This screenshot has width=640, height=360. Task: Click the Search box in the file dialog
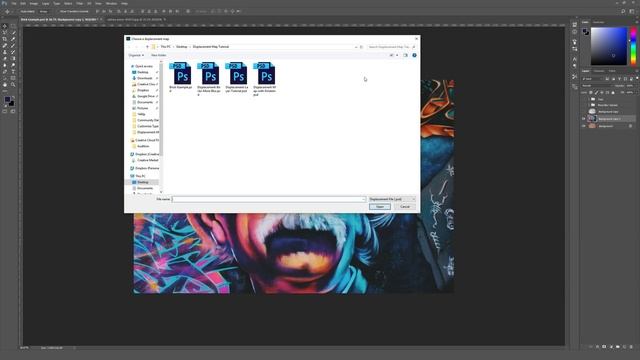pos(391,47)
